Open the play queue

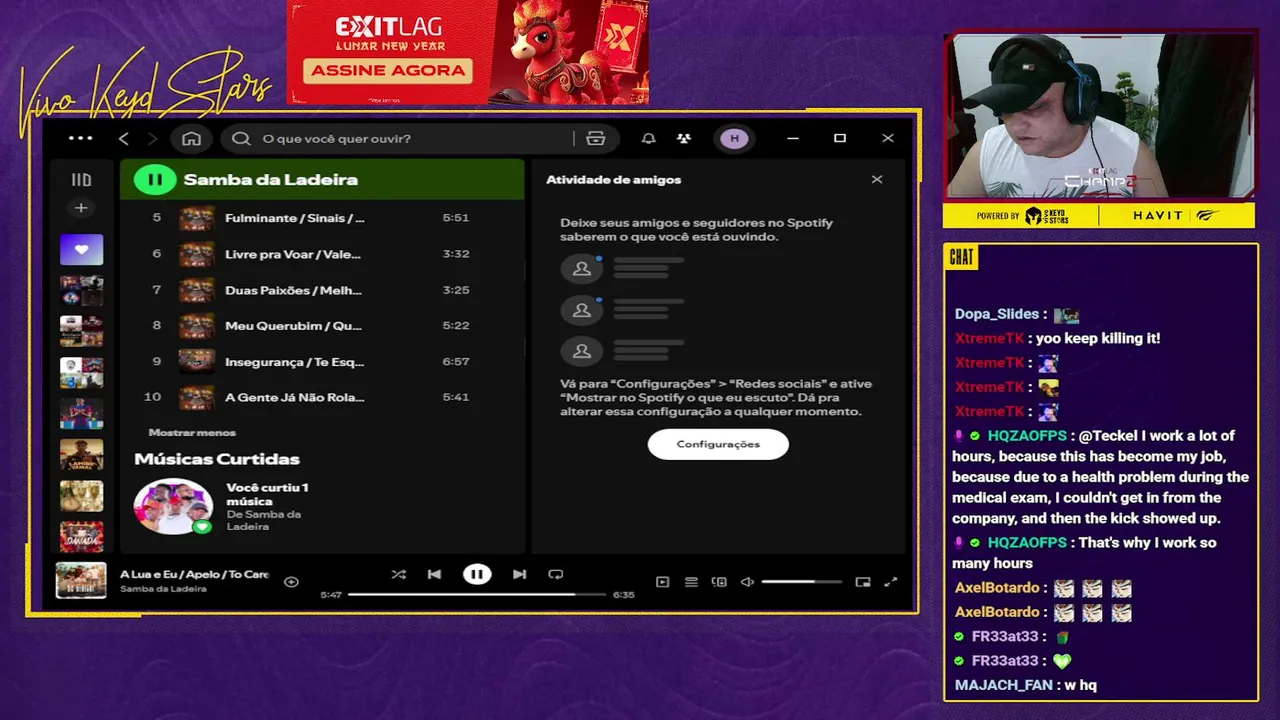(x=691, y=582)
